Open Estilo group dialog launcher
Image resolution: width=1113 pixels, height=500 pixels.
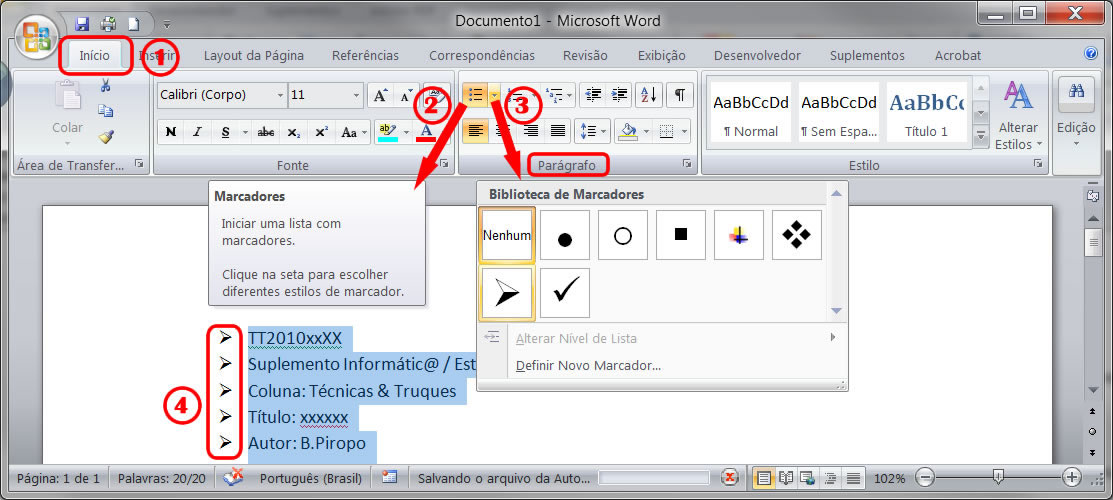pos(1038,164)
